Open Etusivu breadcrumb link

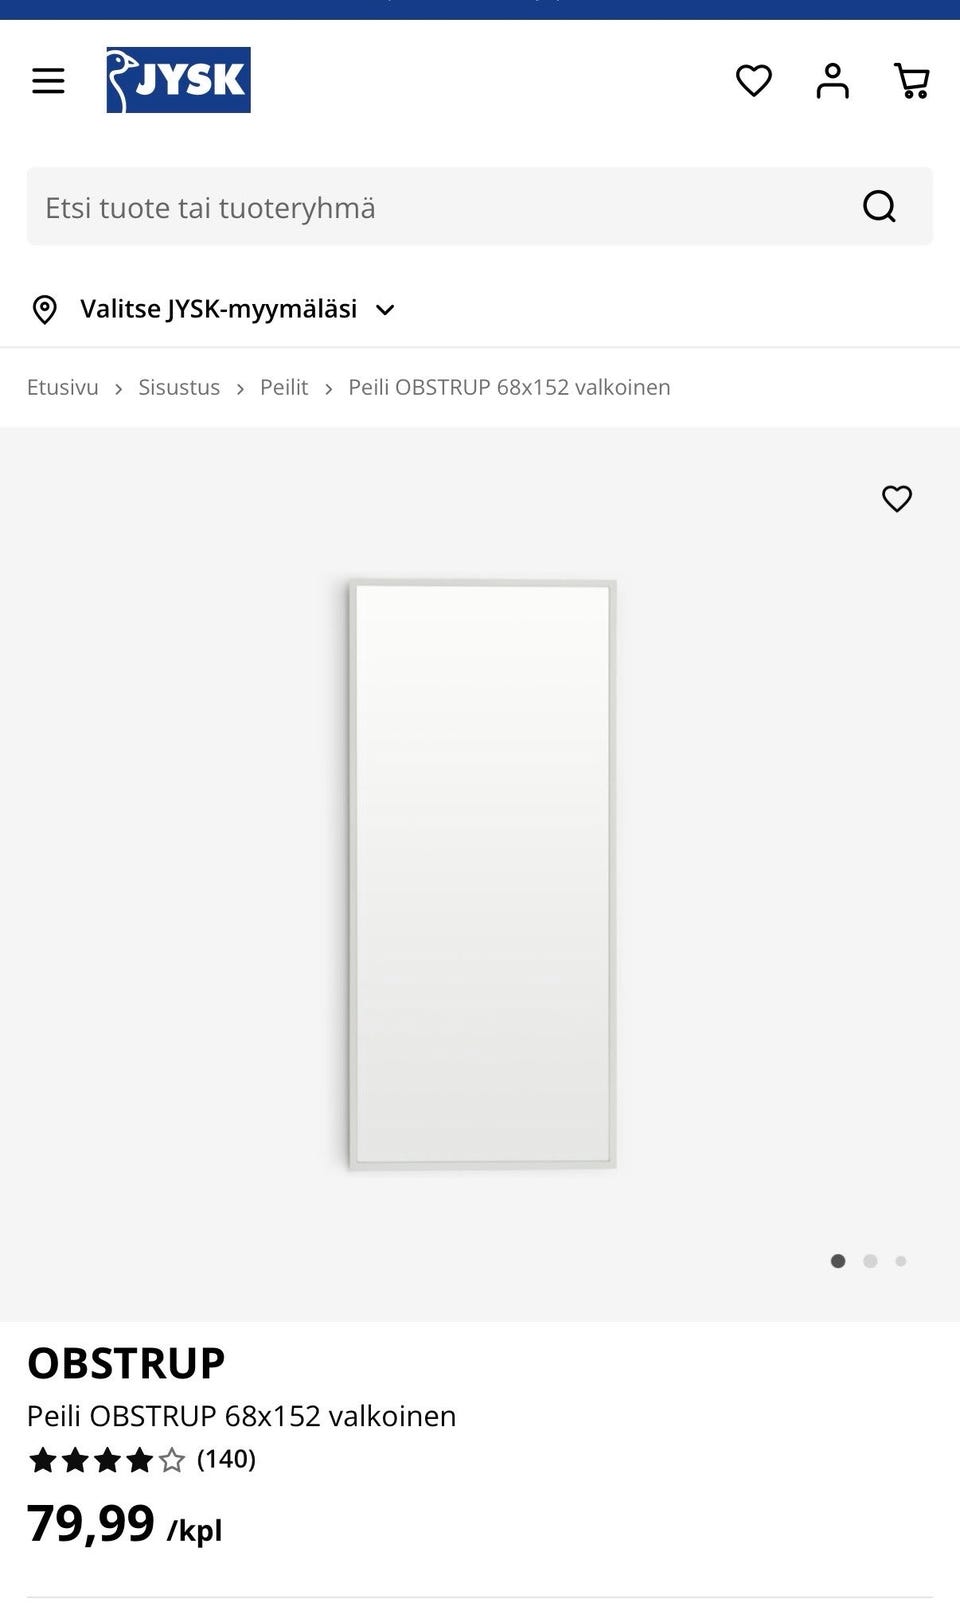point(63,387)
